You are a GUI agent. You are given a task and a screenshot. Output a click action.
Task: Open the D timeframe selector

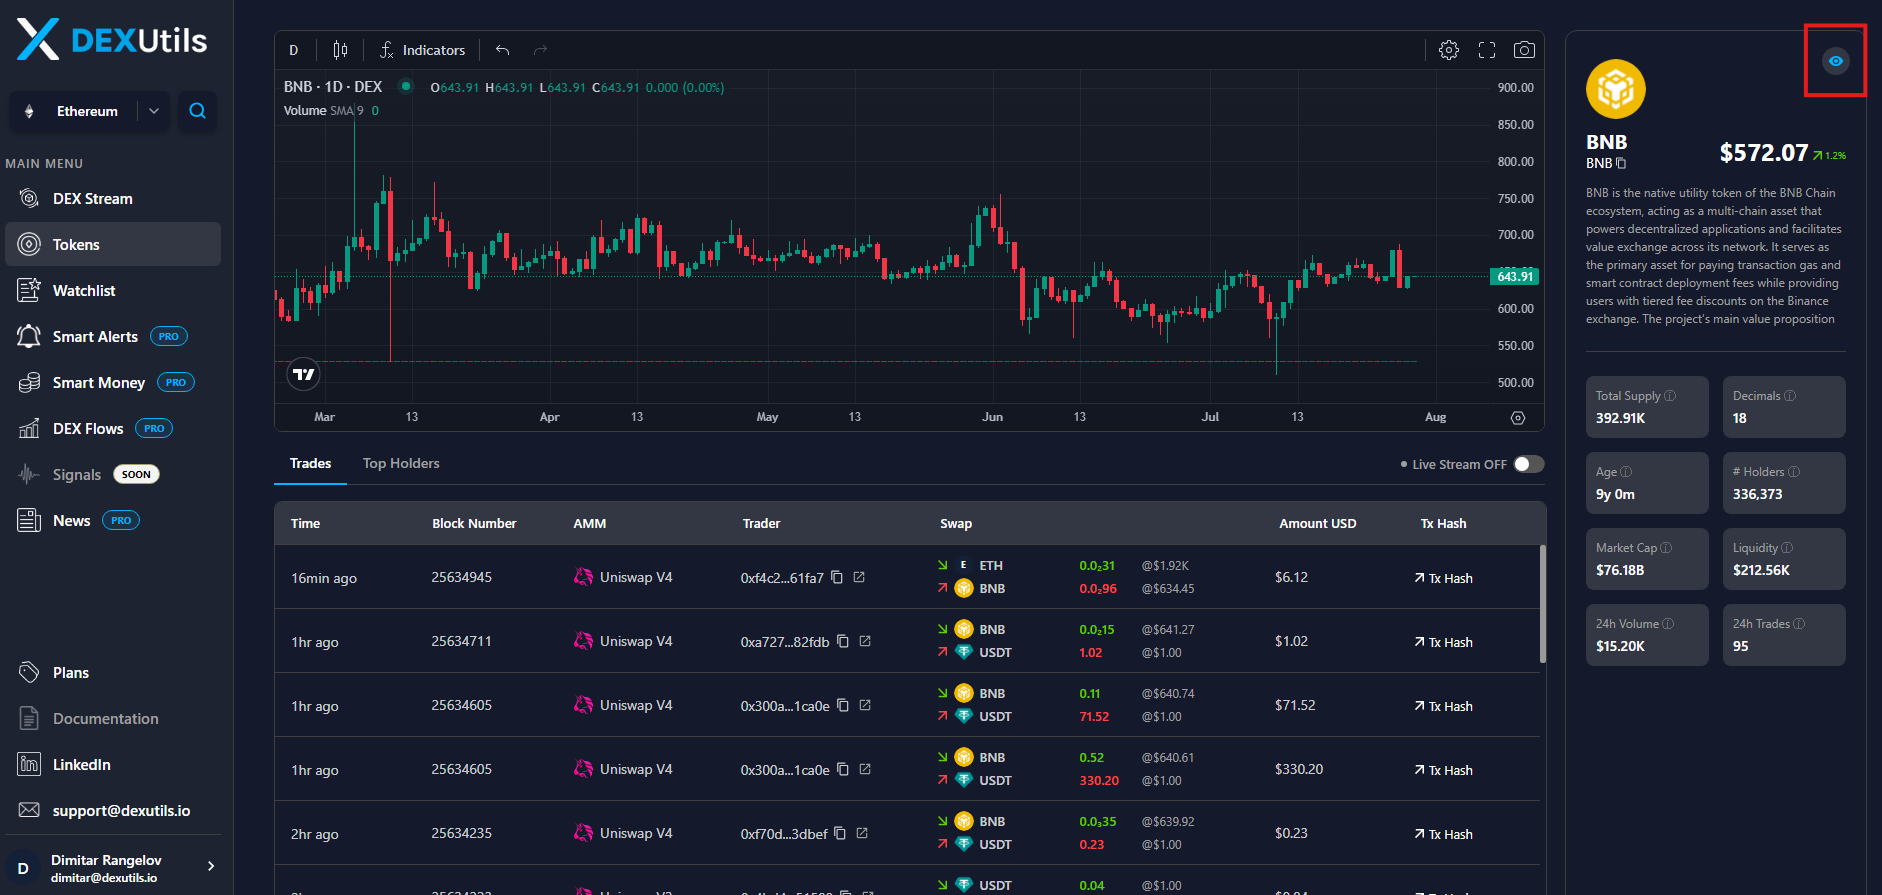click(294, 50)
